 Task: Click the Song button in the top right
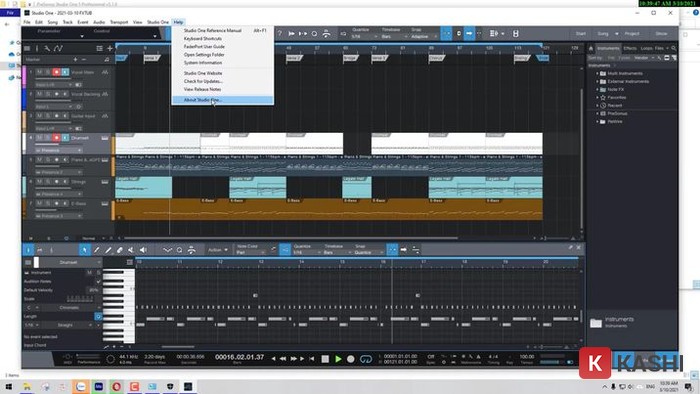[603, 33]
